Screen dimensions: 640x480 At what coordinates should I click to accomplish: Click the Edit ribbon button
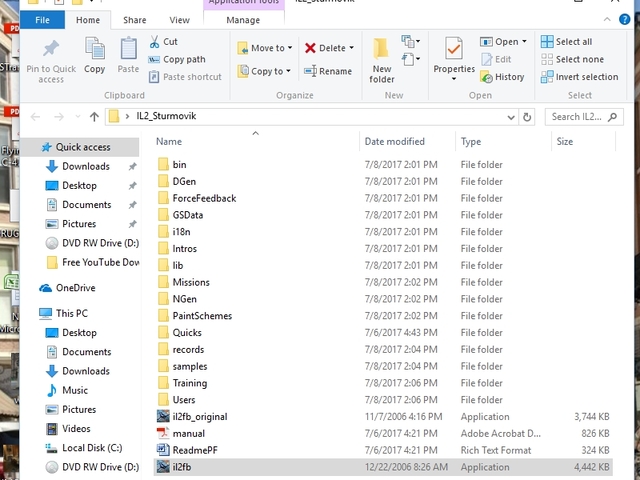(496, 59)
